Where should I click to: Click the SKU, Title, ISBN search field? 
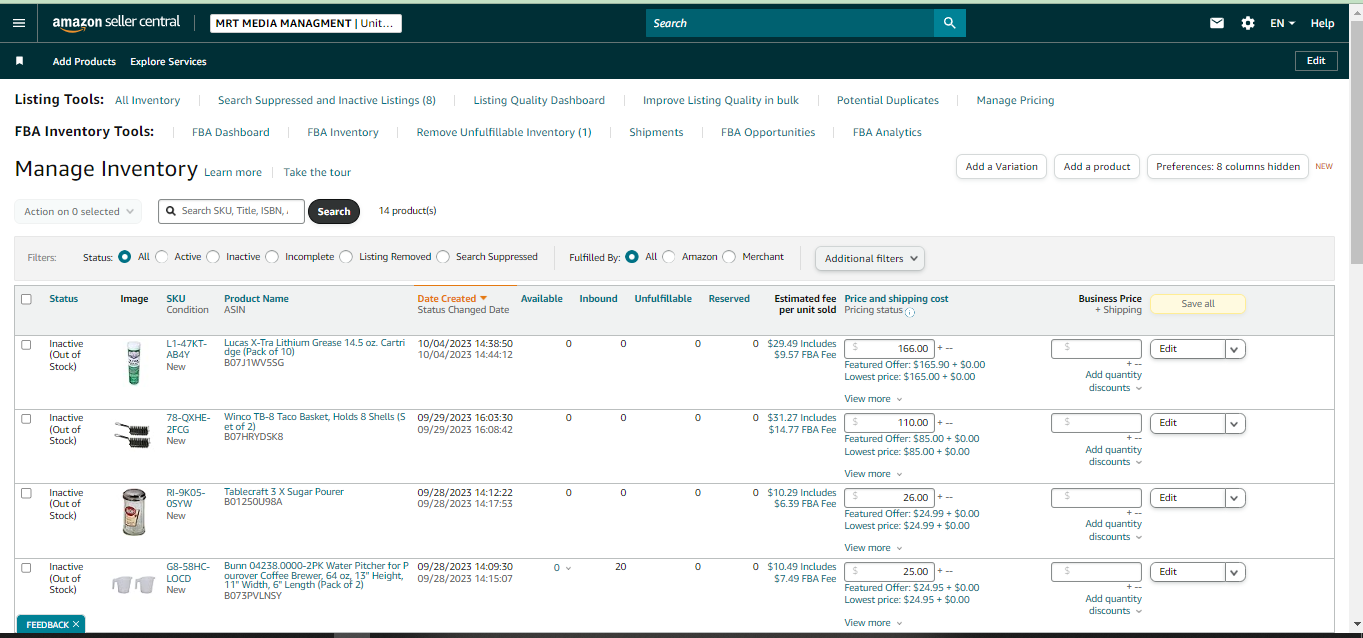point(232,211)
